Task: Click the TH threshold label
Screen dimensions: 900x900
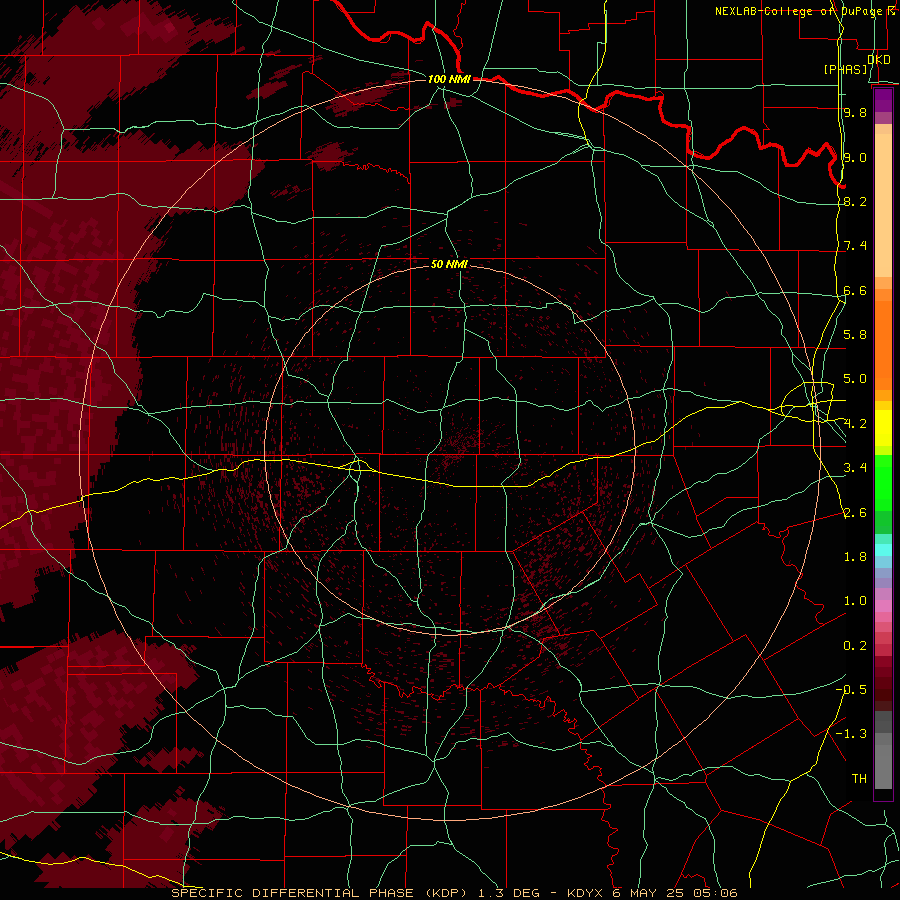Action: (859, 779)
